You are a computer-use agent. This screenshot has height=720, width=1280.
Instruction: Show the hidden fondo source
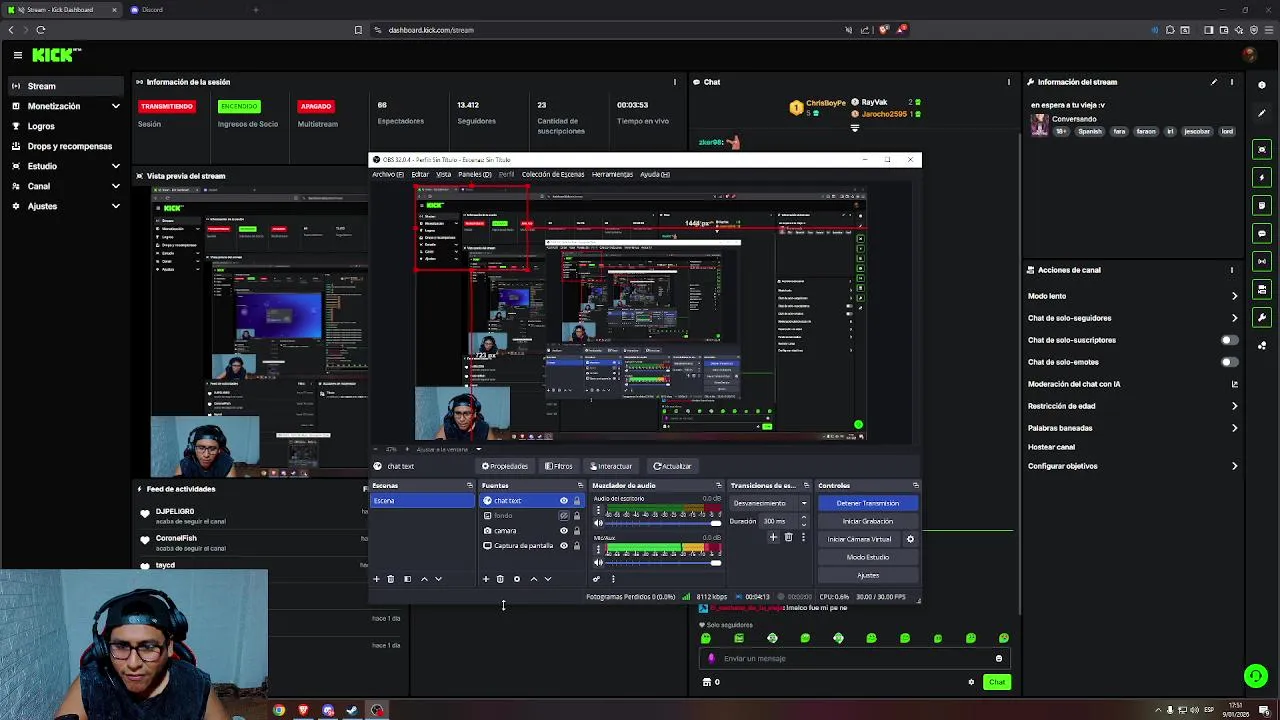563,516
